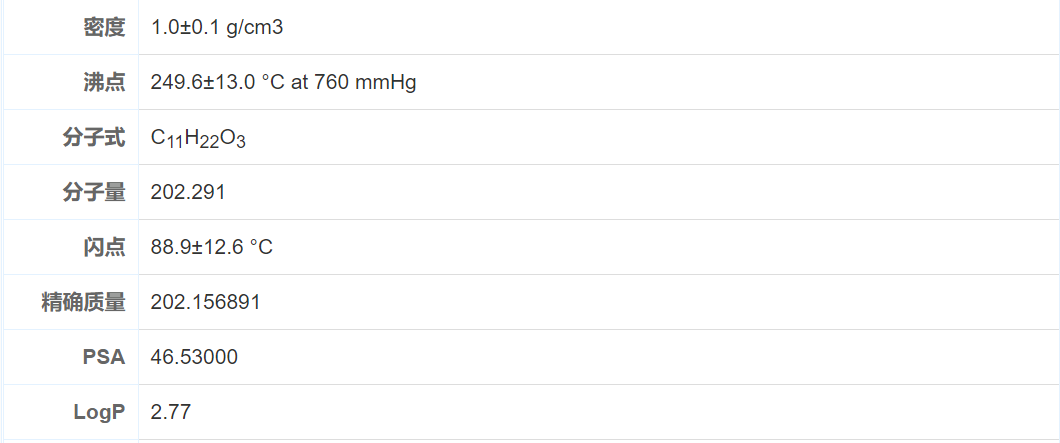Image resolution: width=1060 pixels, height=443 pixels.
Task: Click the LogP value 2.77
Action: [171, 412]
